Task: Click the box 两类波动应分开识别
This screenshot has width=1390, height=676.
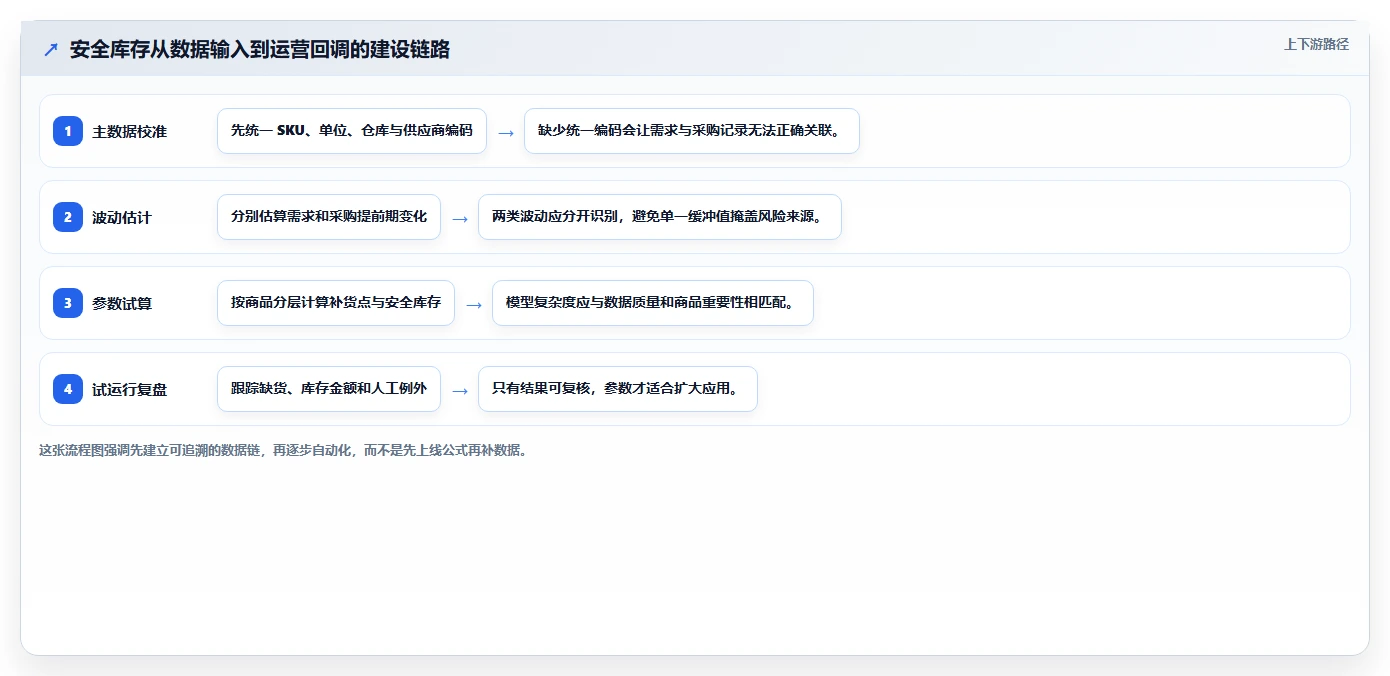Action: [660, 217]
